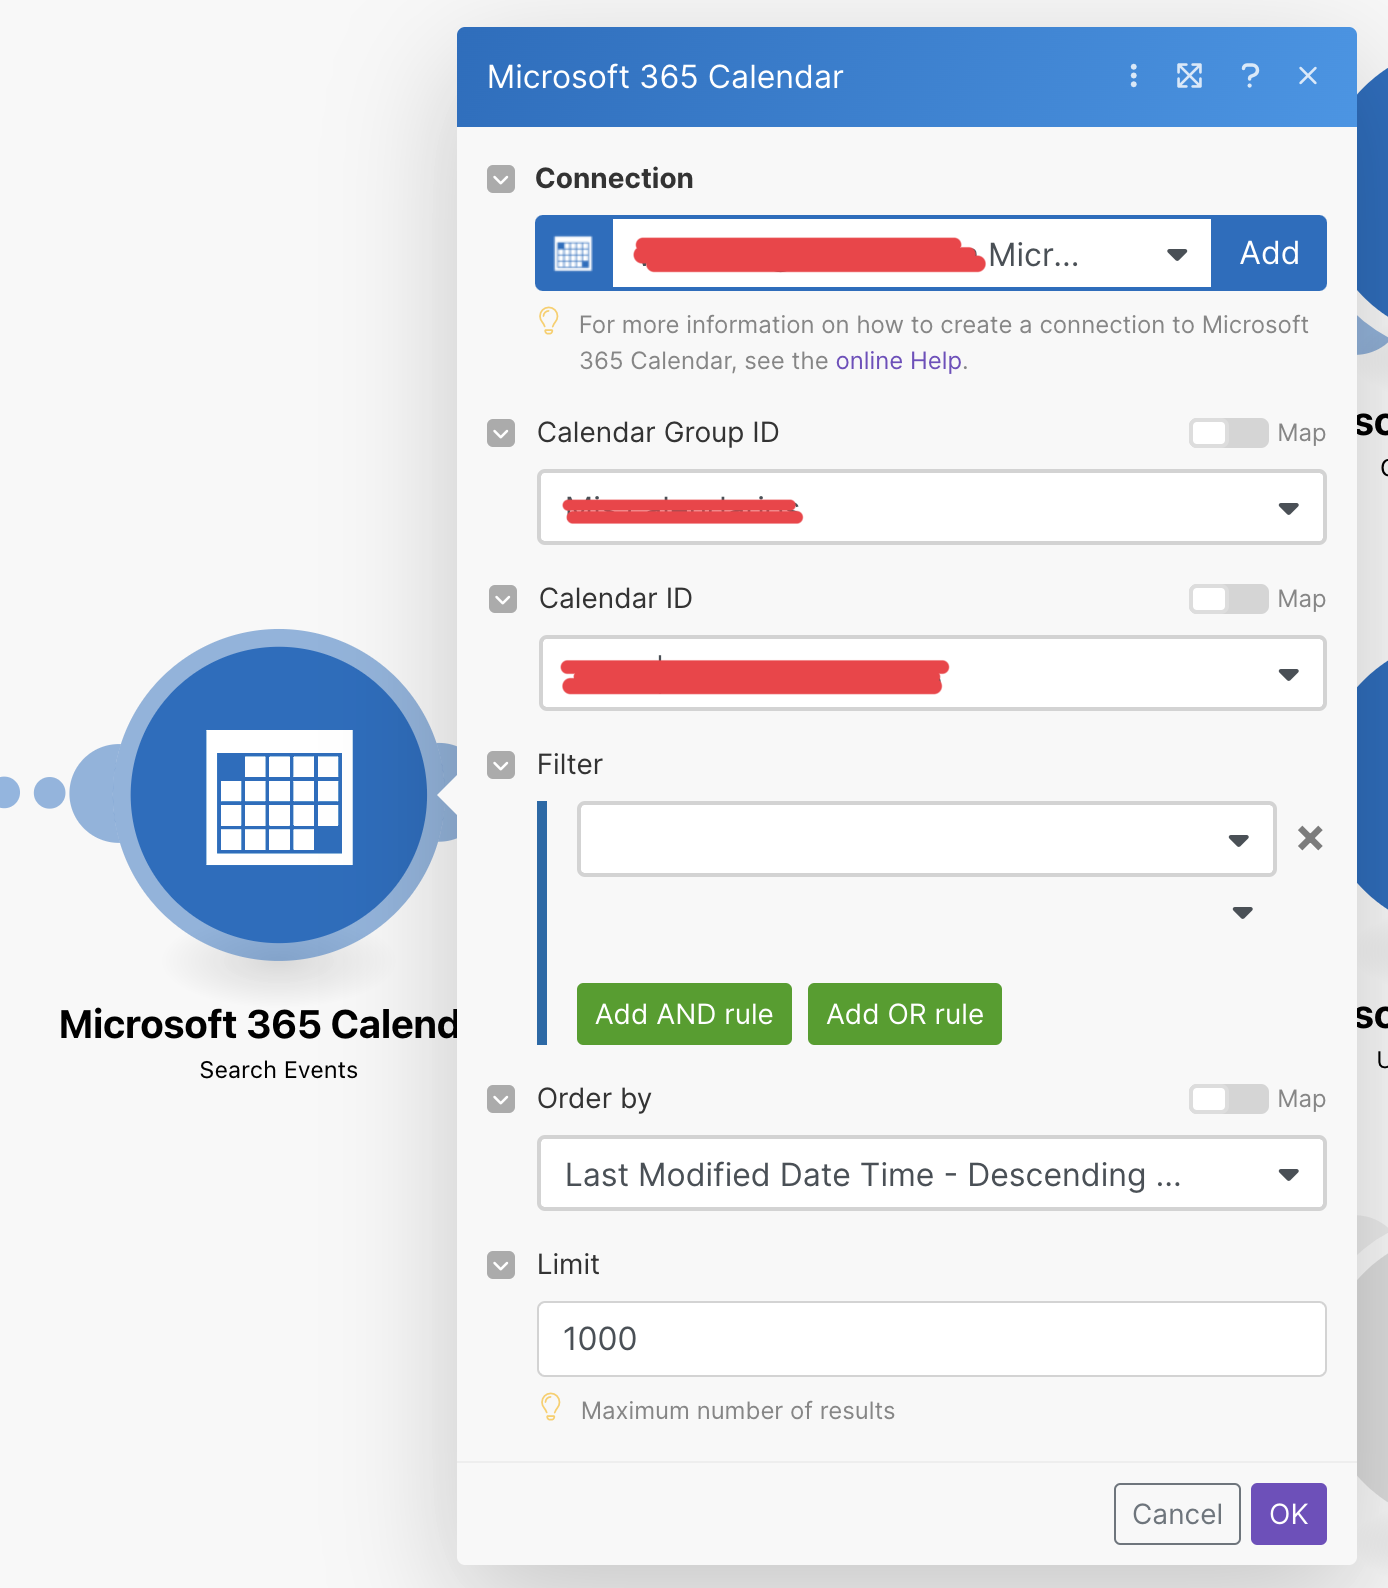This screenshot has width=1388, height=1588.
Task: Confirm settings with the OK button
Action: [x=1289, y=1514]
